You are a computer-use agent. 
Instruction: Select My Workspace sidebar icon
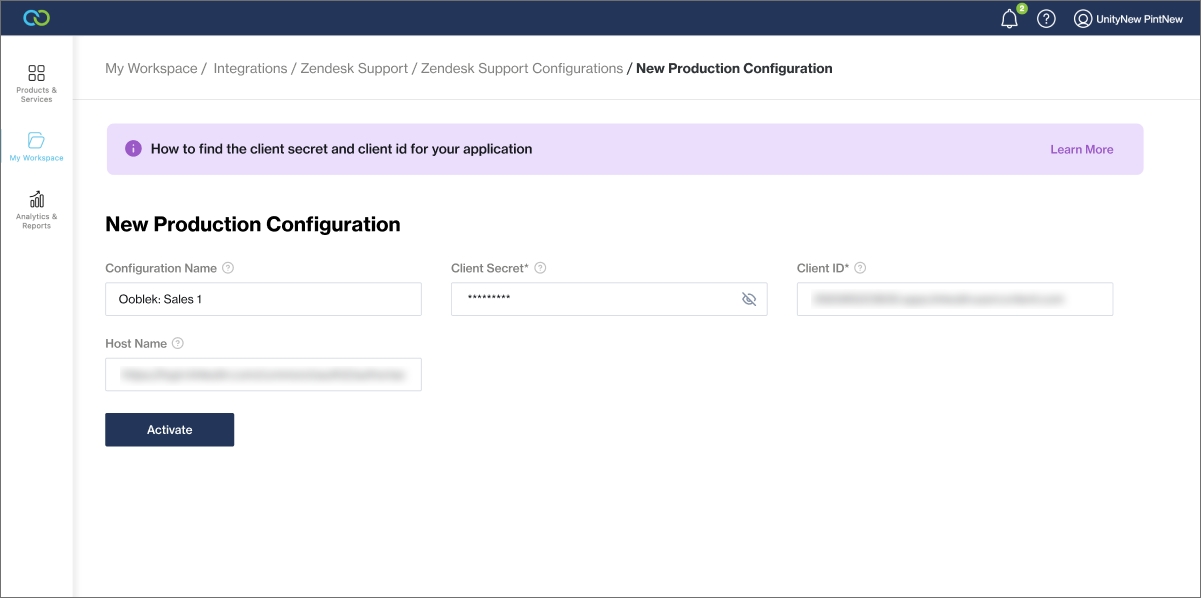(36, 146)
